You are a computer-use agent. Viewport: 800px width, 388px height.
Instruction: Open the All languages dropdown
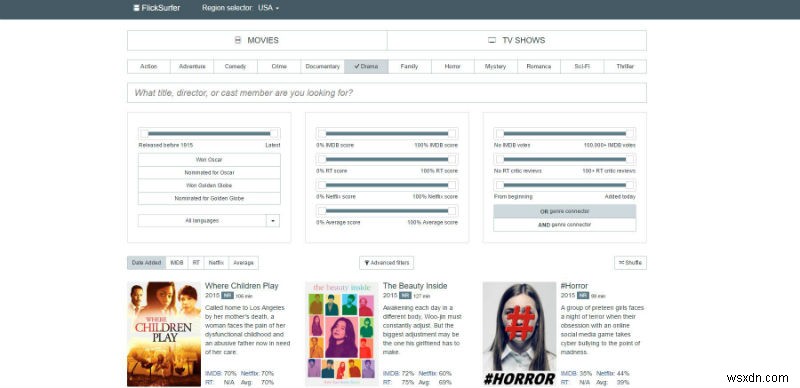[x=202, y=221]
